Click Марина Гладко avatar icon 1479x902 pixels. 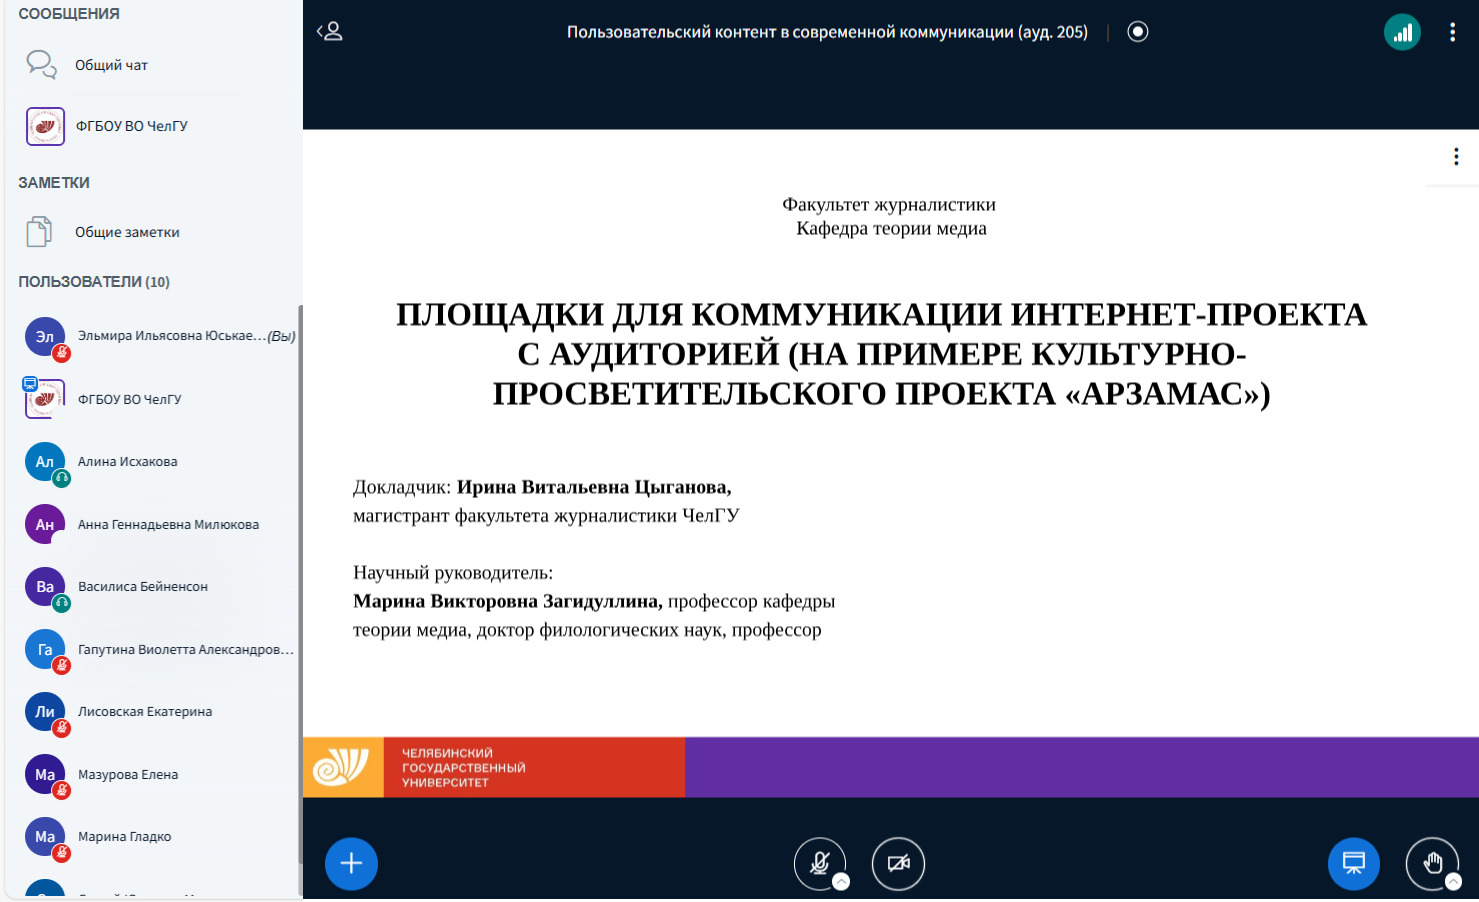45,837
